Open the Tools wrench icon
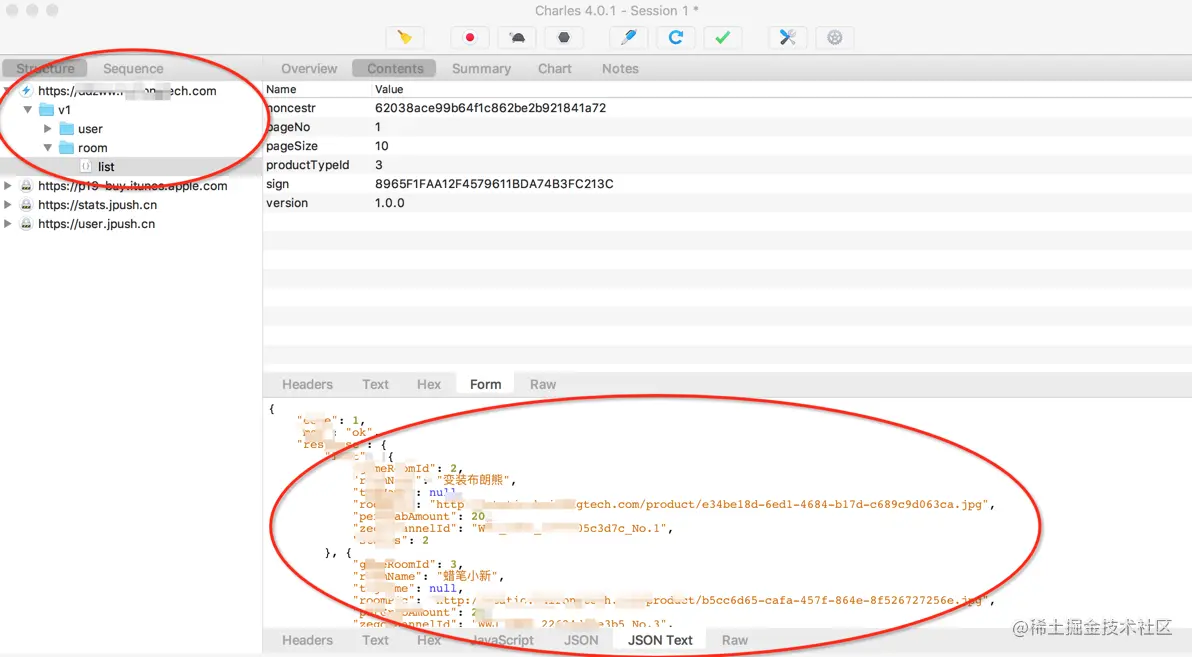1192x657 pixels. (x=788, y=37)
